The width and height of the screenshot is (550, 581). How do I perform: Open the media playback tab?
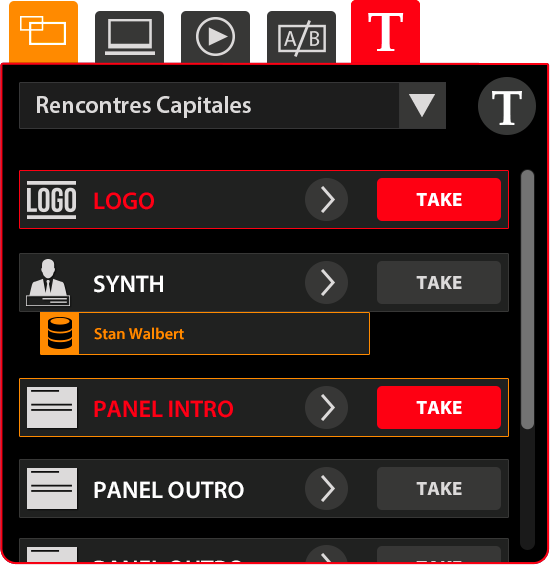tap(215, 37)
